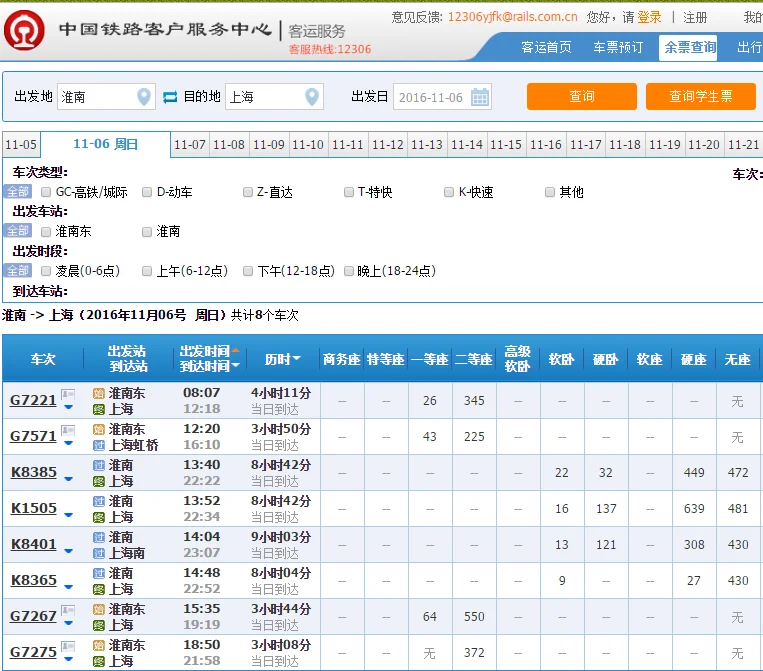The height and width of the screenshot is (671, 763).
Task: Expand stops list for G7267
Action: point(69,623)
